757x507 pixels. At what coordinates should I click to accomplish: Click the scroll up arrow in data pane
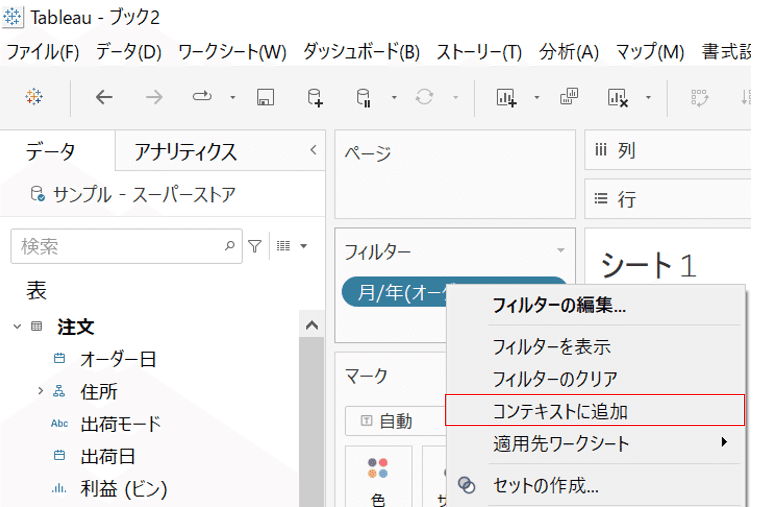click(312, 325)
